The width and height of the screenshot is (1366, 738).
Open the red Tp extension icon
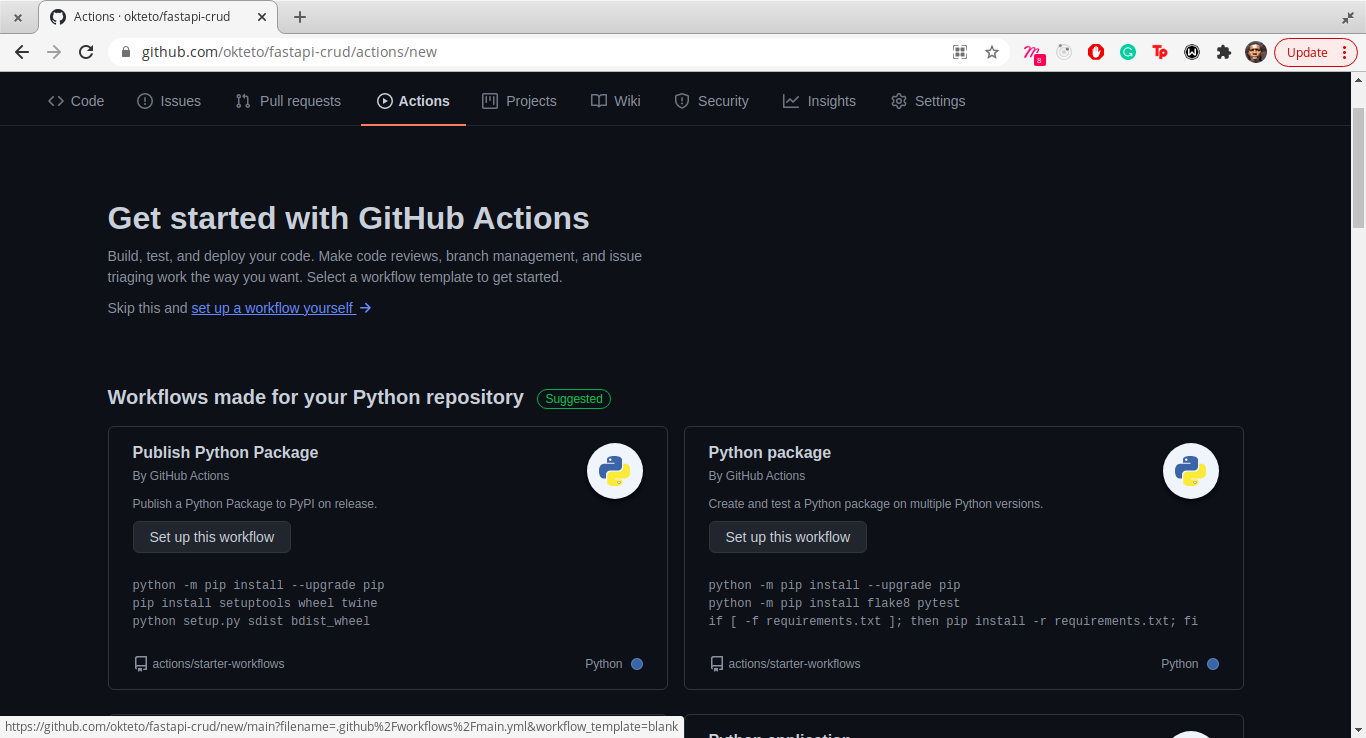[x=1160, y=52]
